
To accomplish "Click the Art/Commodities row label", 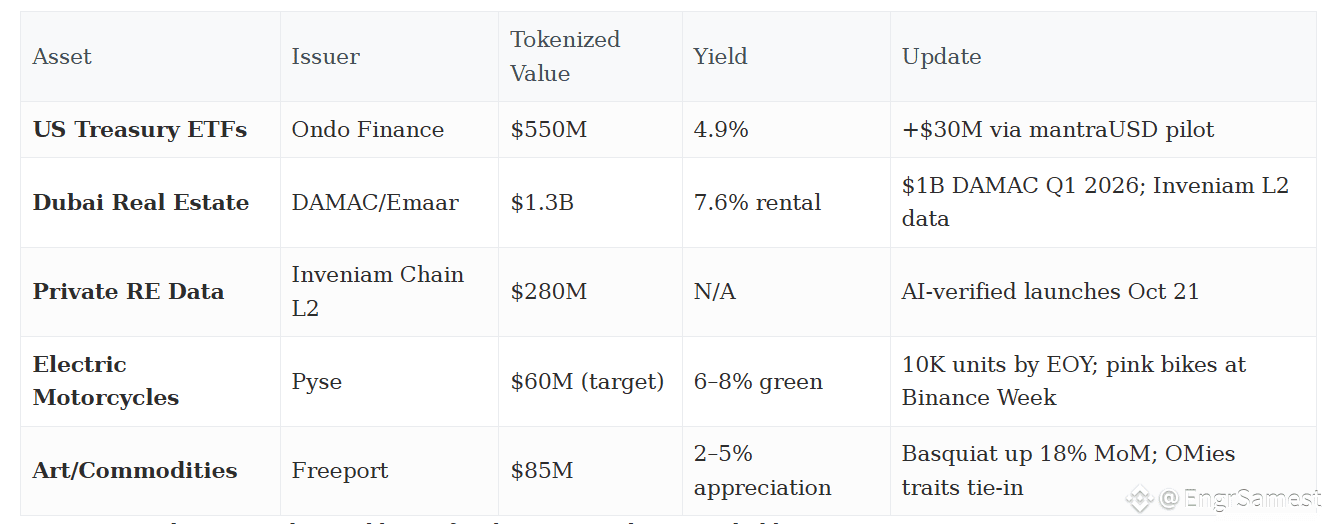I will (135, 471).
